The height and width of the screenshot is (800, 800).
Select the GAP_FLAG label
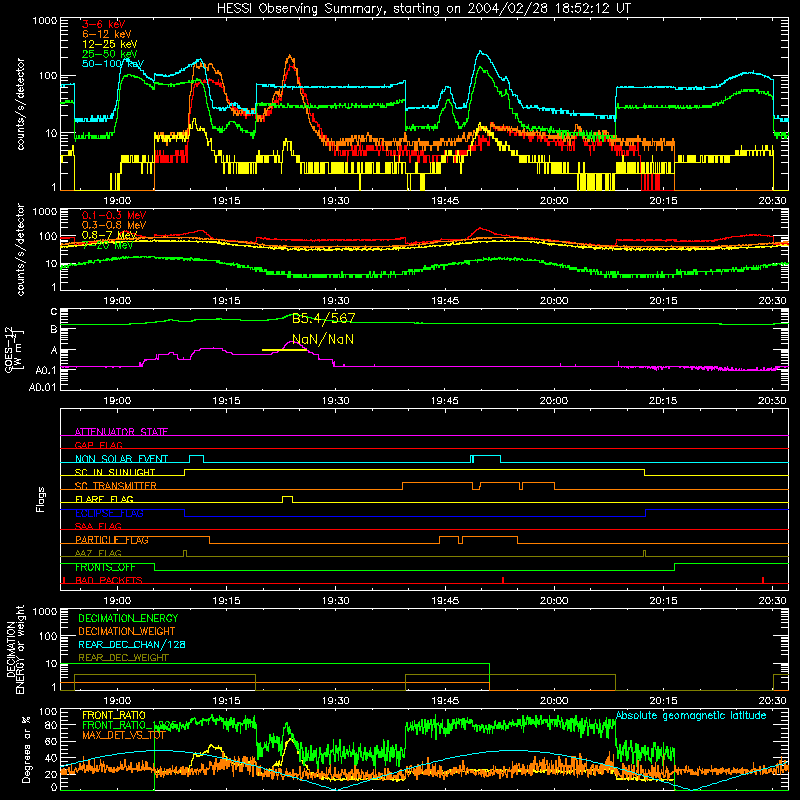click(99, 445)
